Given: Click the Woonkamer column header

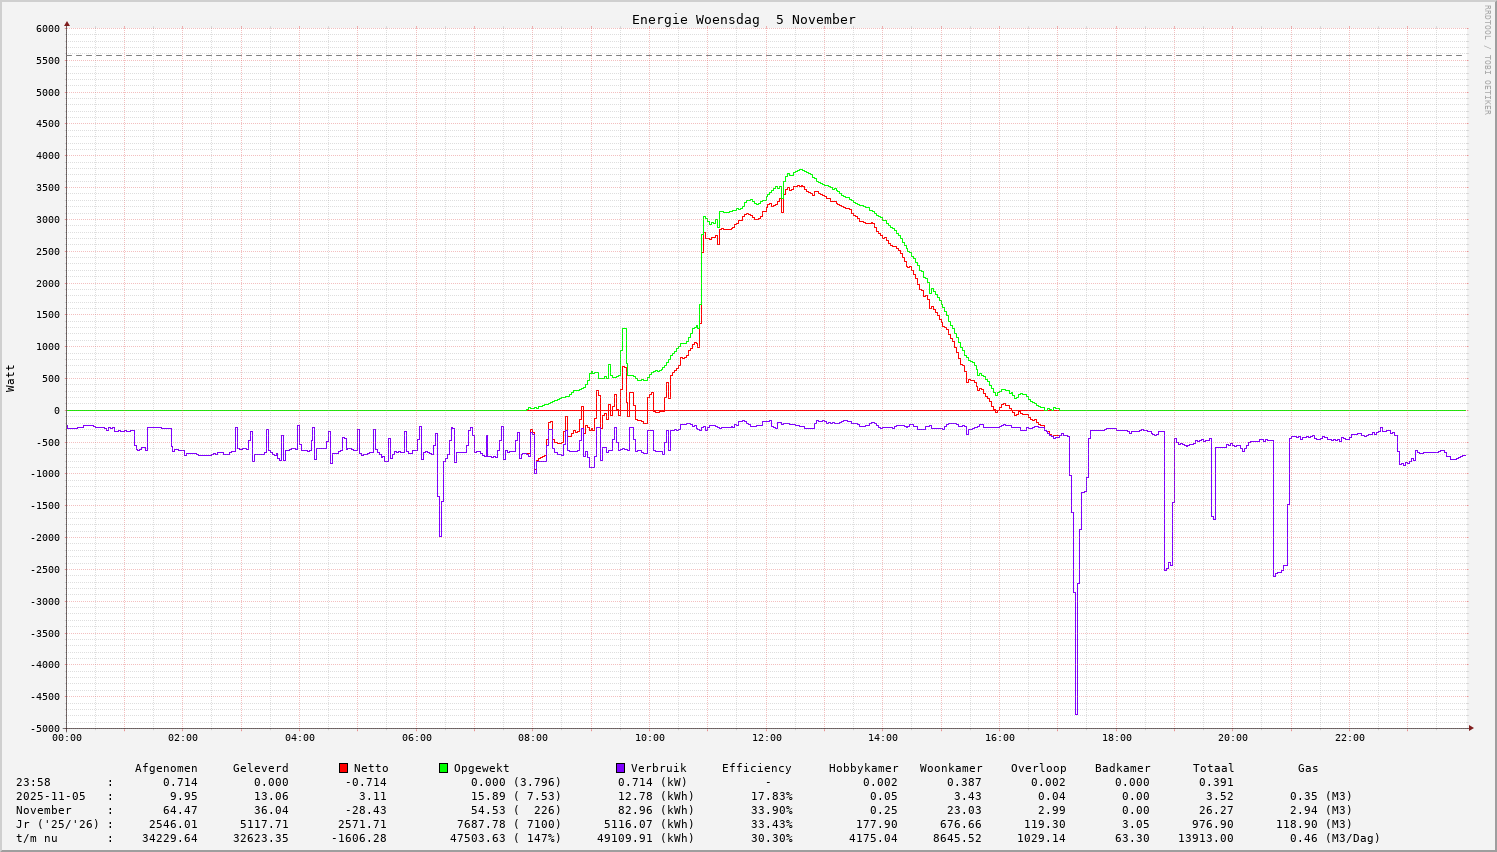Looking at the screenshot, I should 951,768.
